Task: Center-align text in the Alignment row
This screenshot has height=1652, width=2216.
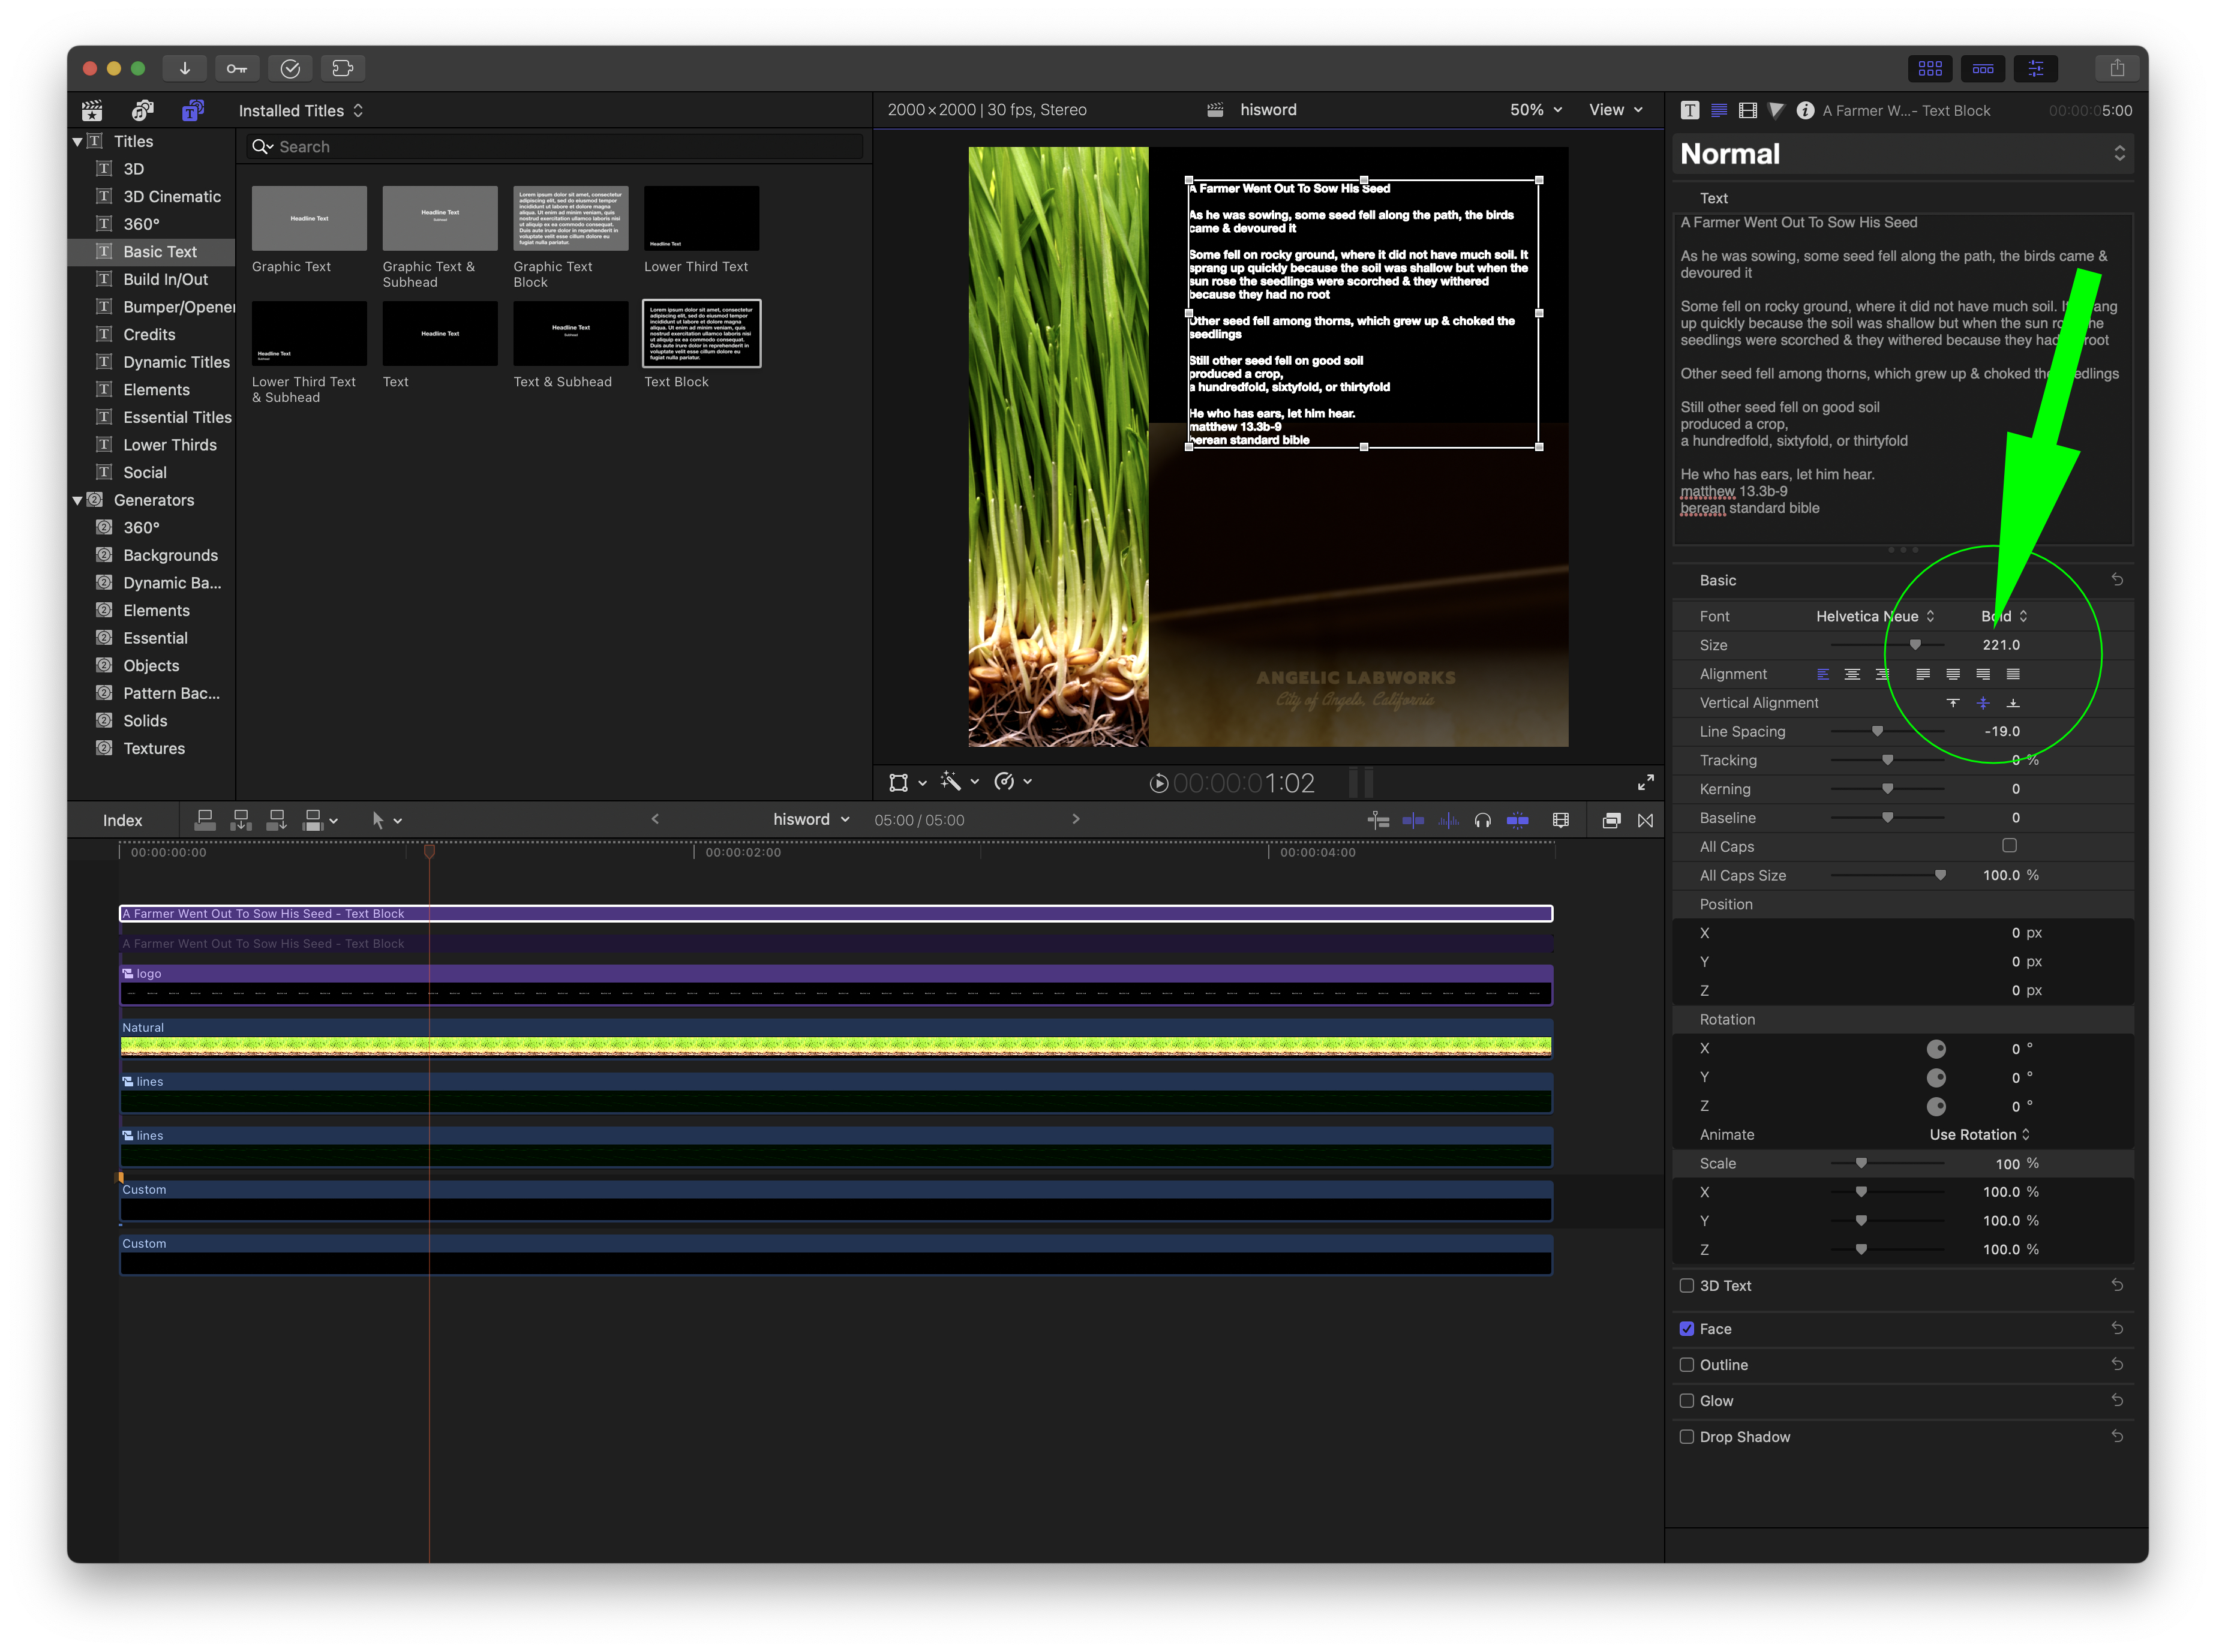Action: [x=1851, y=674]
